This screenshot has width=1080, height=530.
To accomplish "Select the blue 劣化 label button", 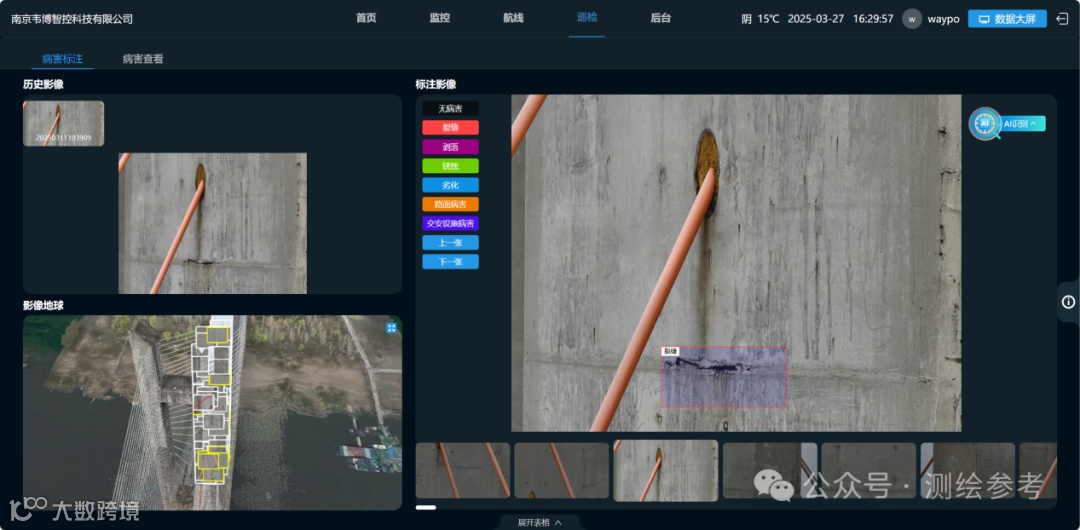I will (x=450, y=185).
